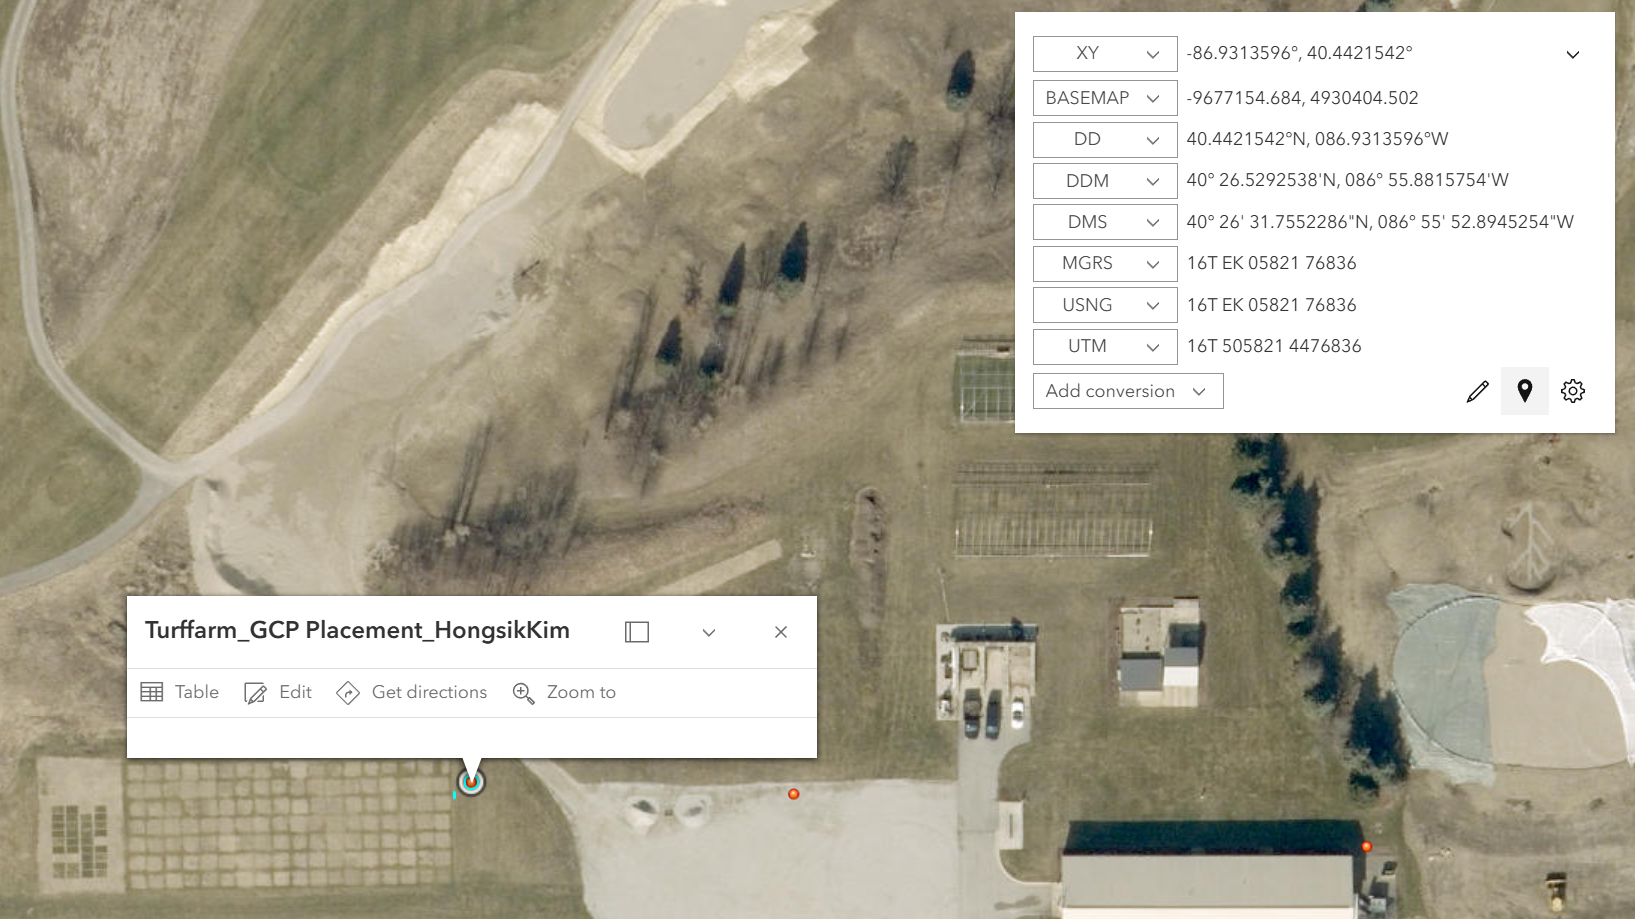Click Edit in the popup toolbar
Image resolution: width=1635 pixels, height=919 pixels.
point(278,692)
